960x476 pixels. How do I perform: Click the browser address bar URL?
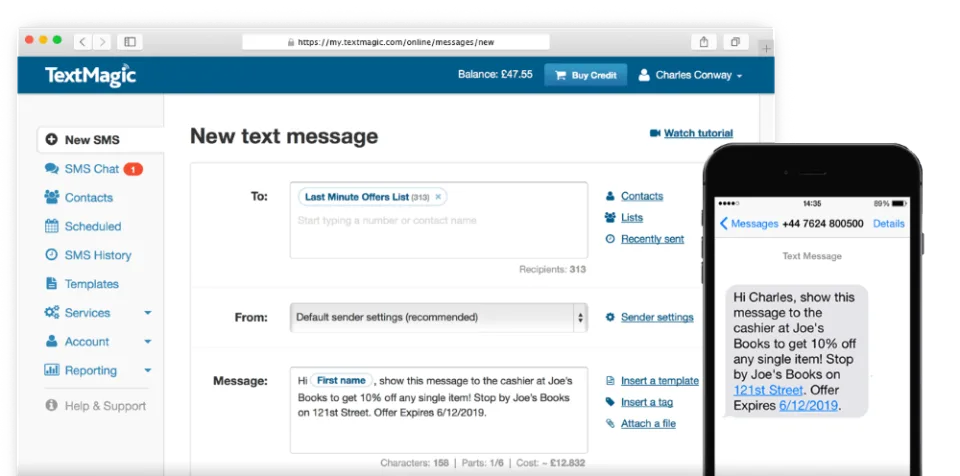click(x=396, y=42)
